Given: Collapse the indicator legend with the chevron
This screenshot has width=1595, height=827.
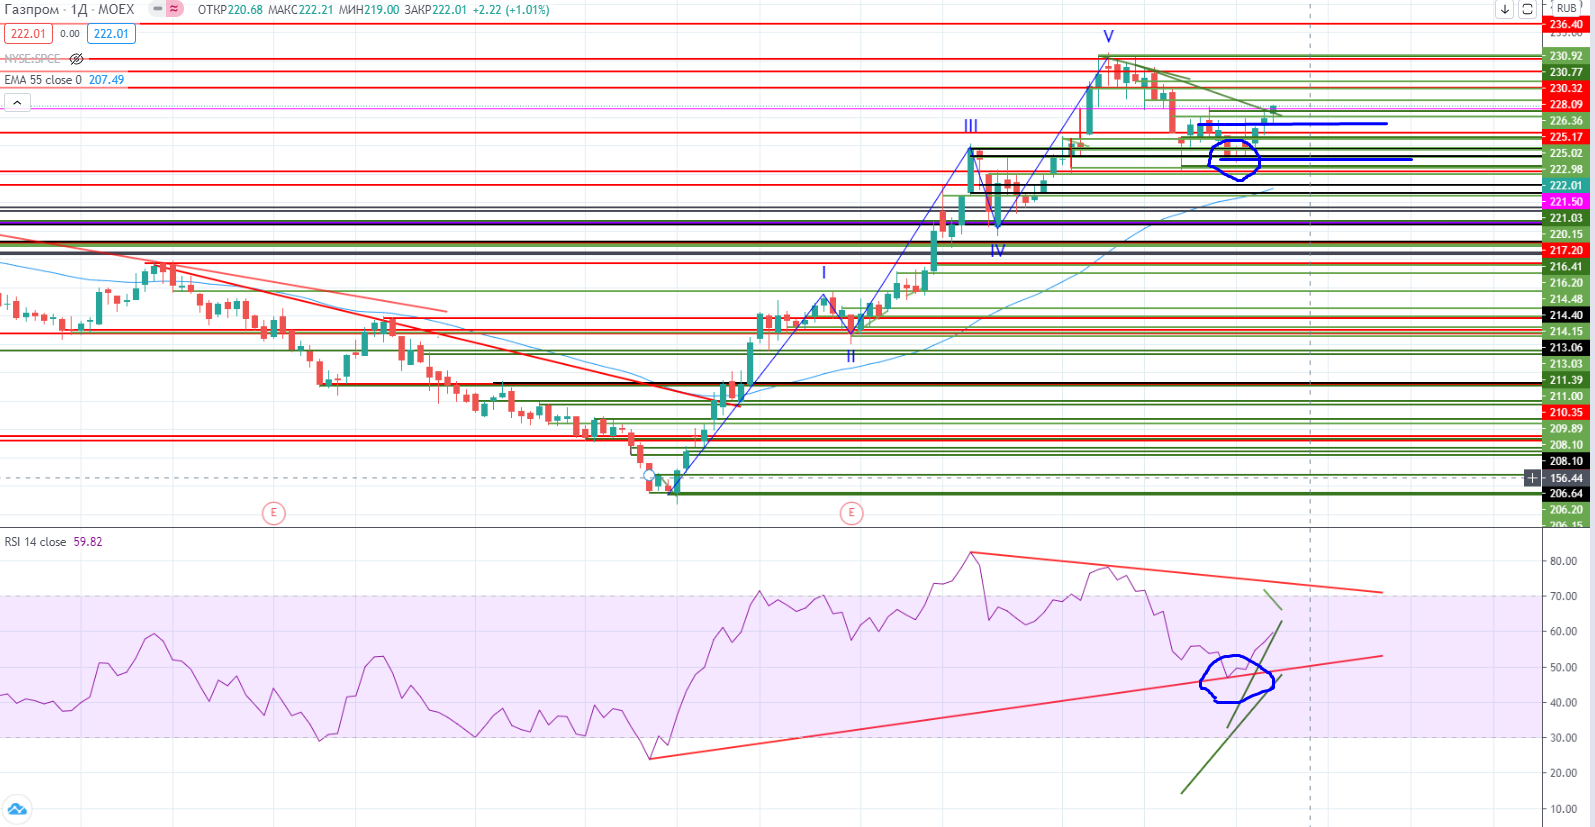Looking at the screenshot, I should click(17, 102).
